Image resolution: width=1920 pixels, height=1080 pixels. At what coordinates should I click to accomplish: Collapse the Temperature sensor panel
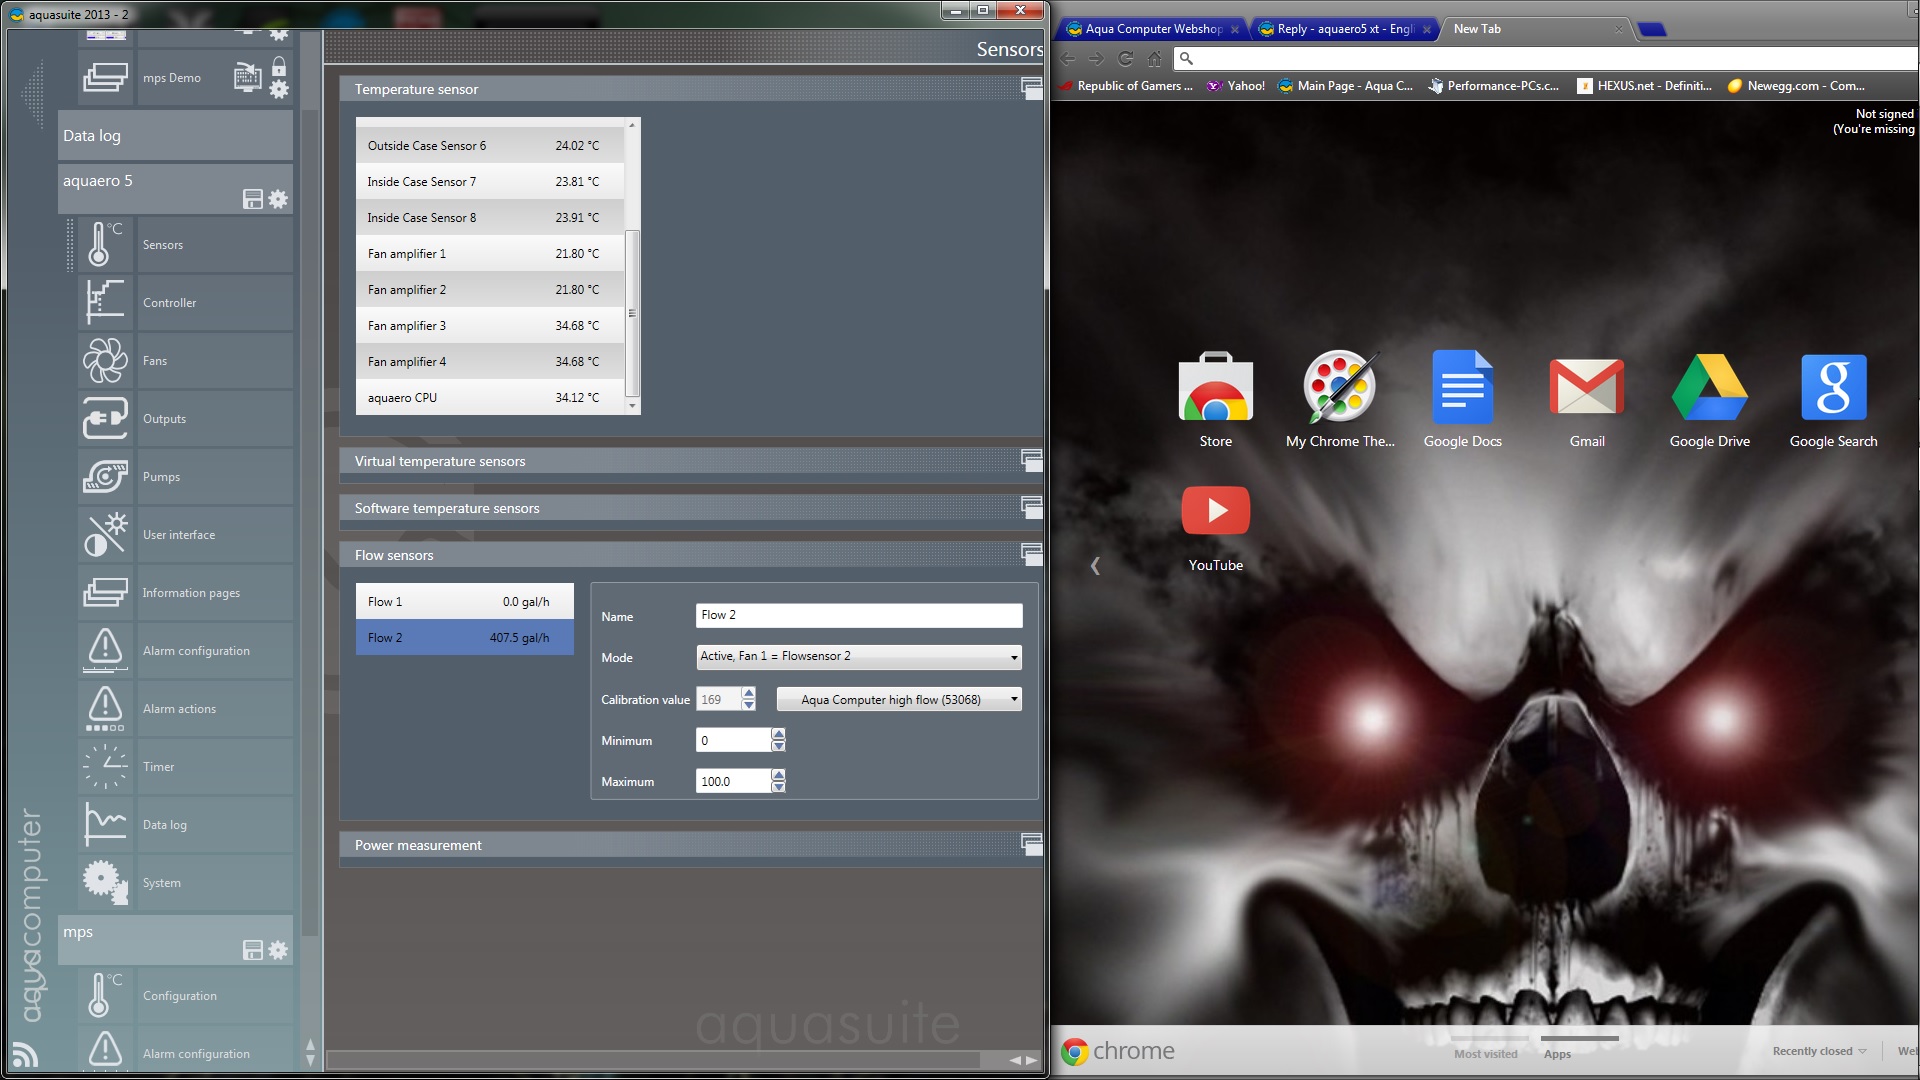(x=1031, y=89)
